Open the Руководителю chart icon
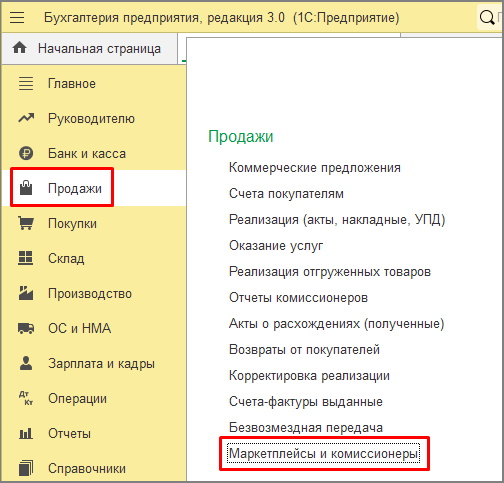This screenshot has height=483, width=504. coord(26,118)
